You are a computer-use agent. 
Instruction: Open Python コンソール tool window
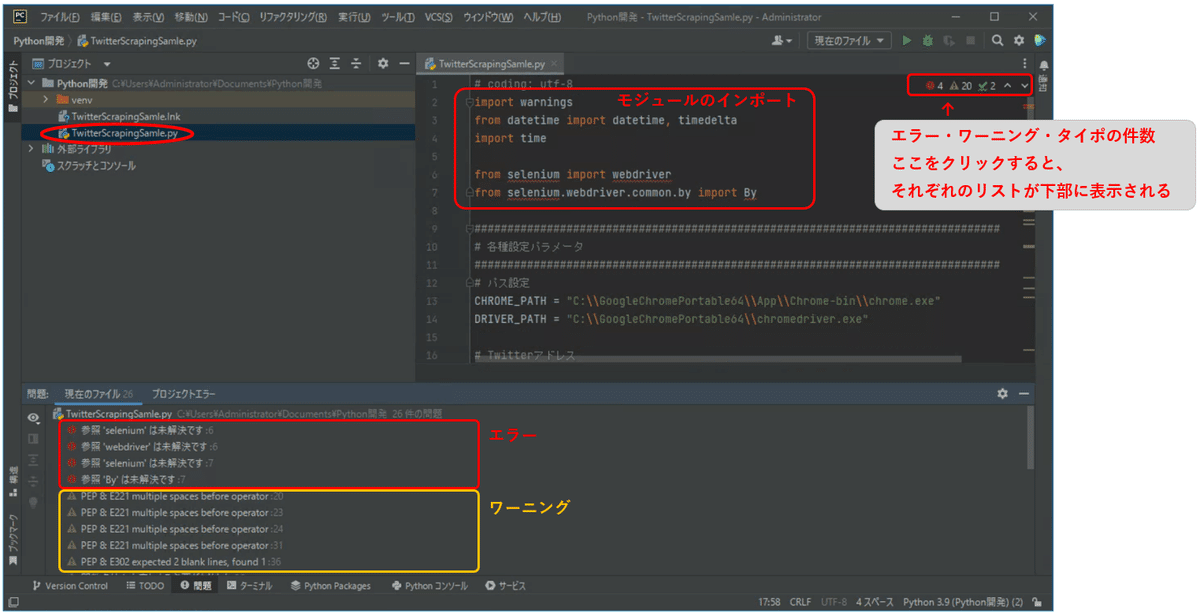coord(430,586)
